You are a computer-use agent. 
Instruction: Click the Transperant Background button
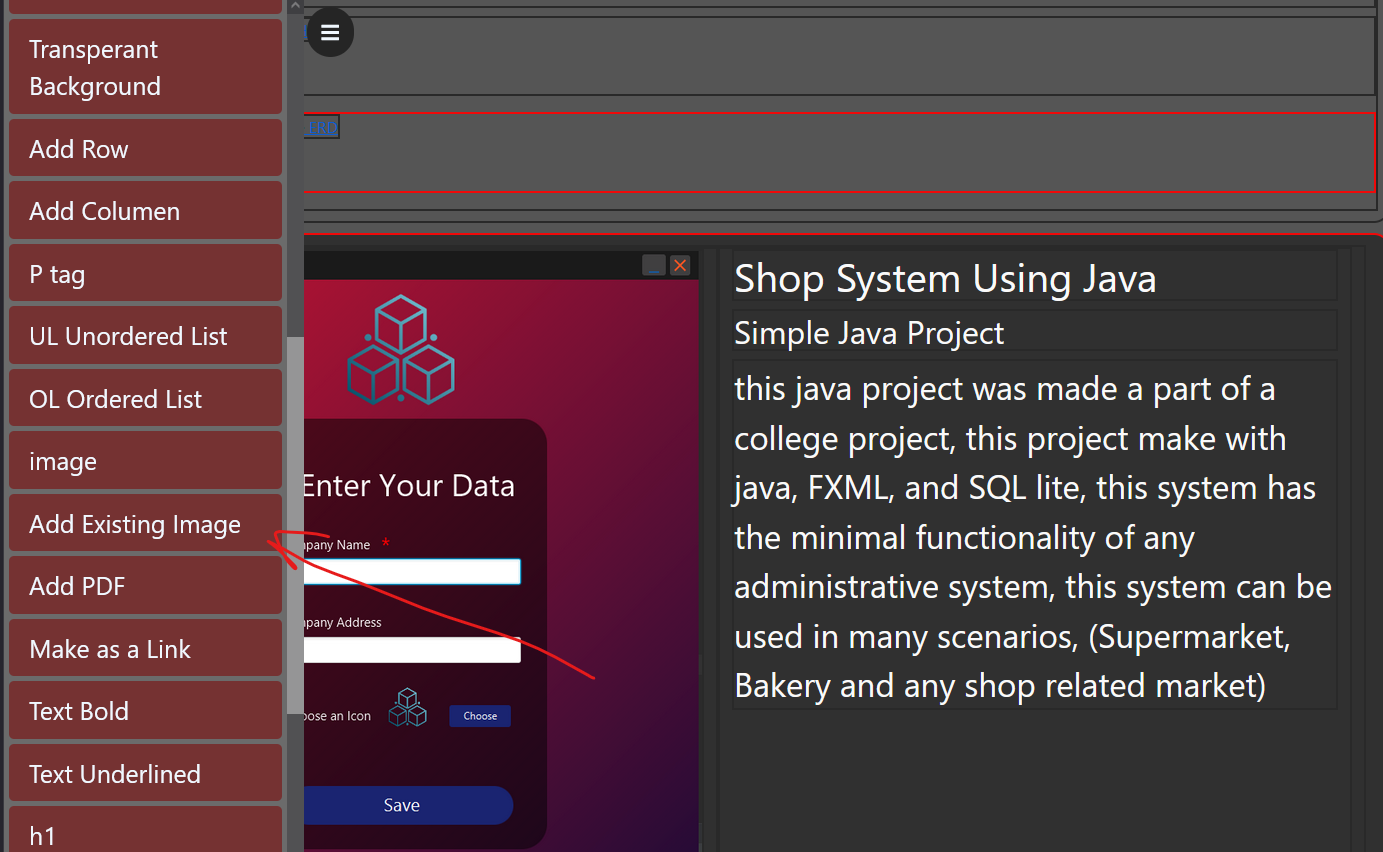point(145,68)
